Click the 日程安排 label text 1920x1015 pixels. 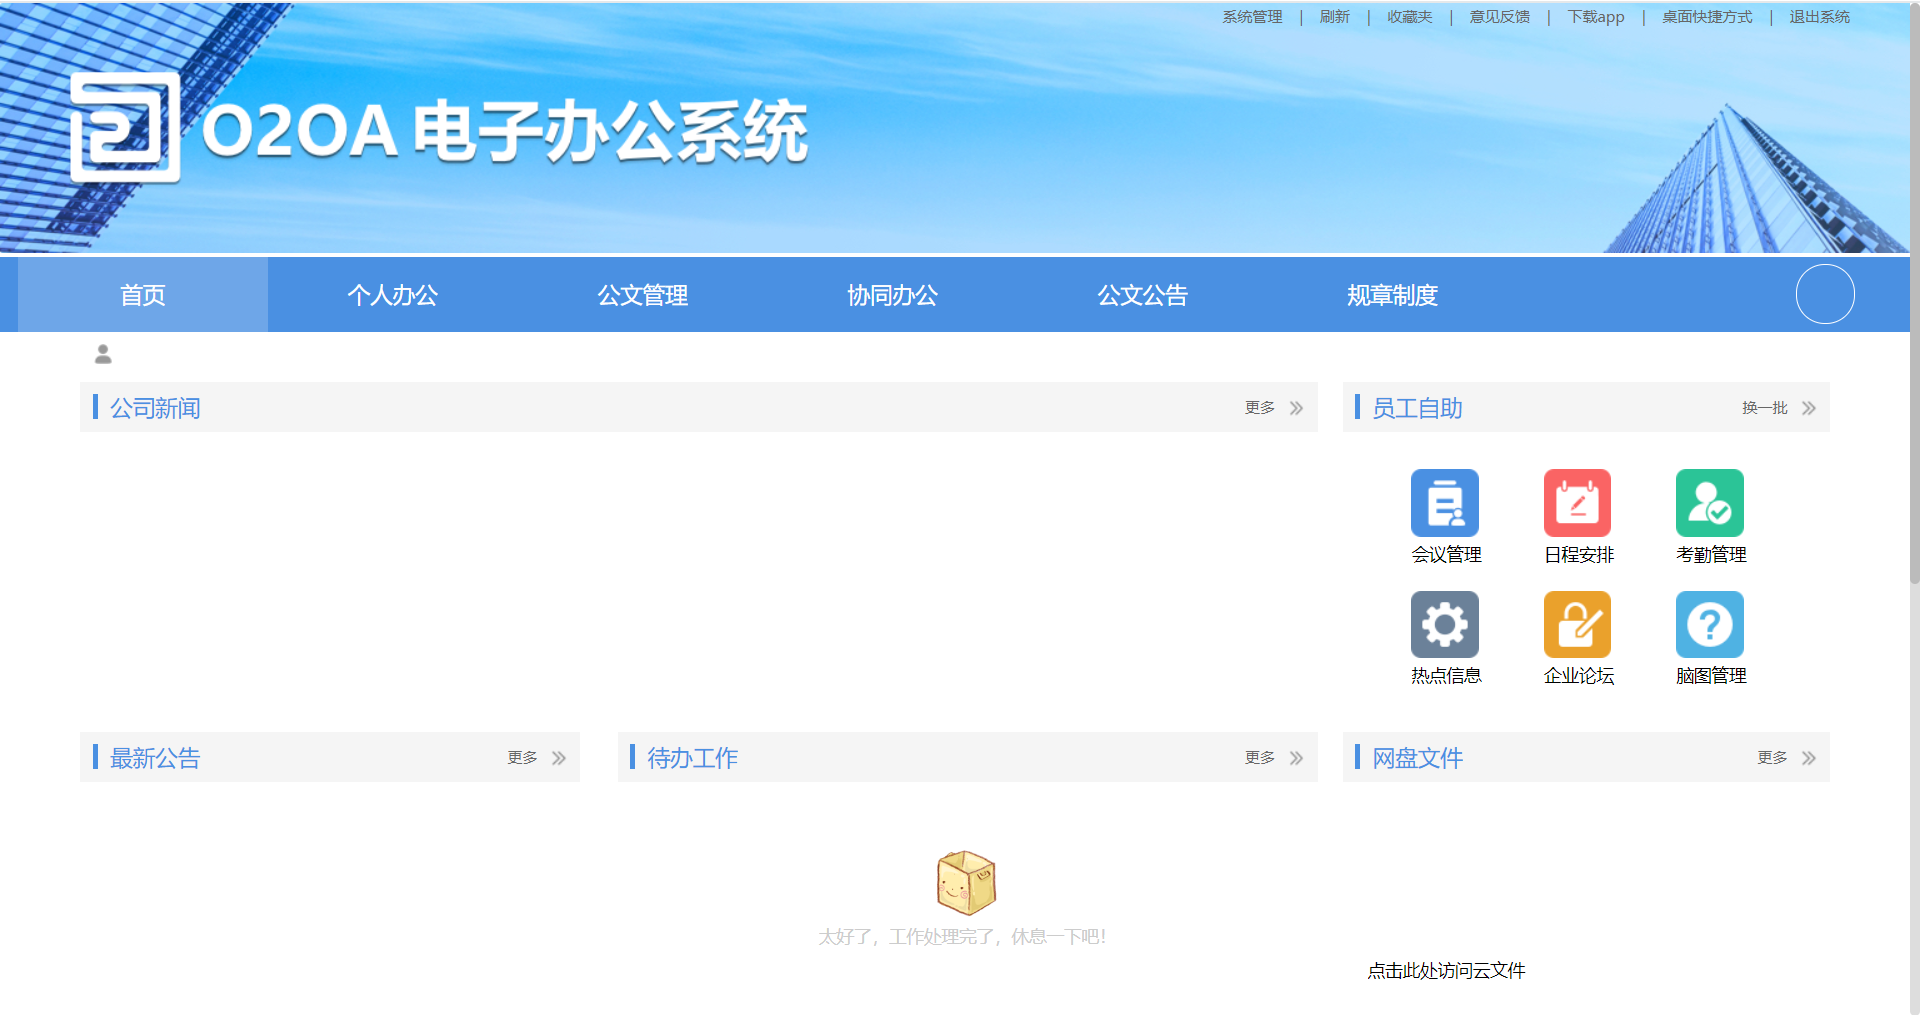point(1579,555)
